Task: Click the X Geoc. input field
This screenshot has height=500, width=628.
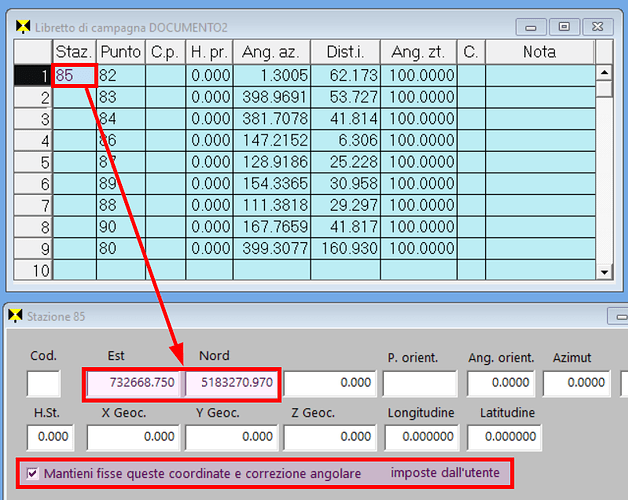Action: (x=133, y=438)
